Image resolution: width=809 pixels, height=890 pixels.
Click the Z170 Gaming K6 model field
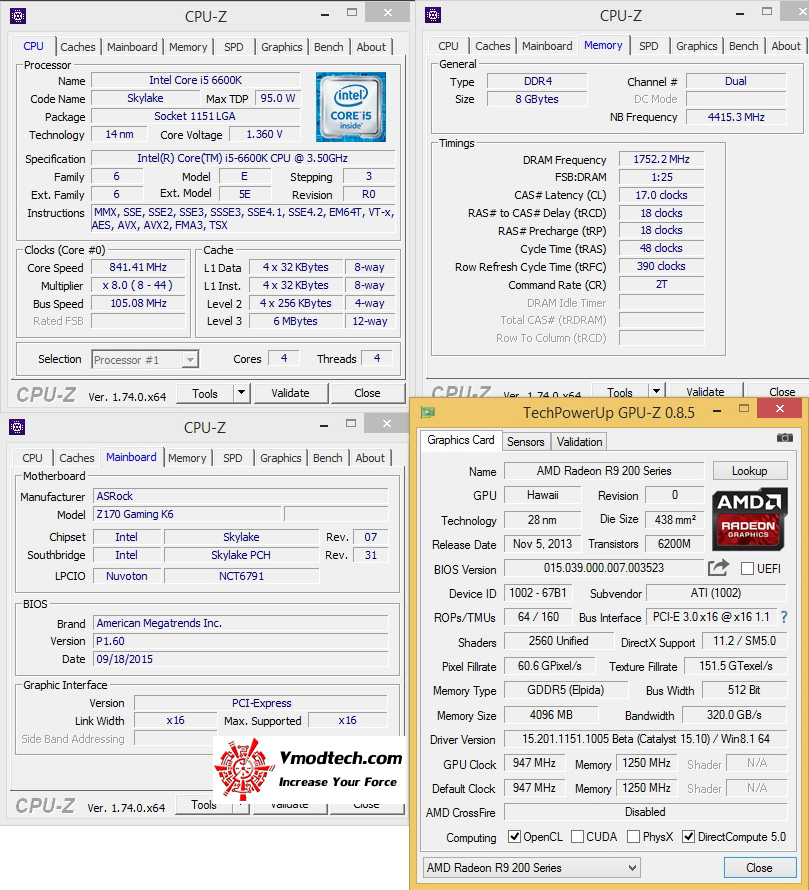click(x=187, y=514)
